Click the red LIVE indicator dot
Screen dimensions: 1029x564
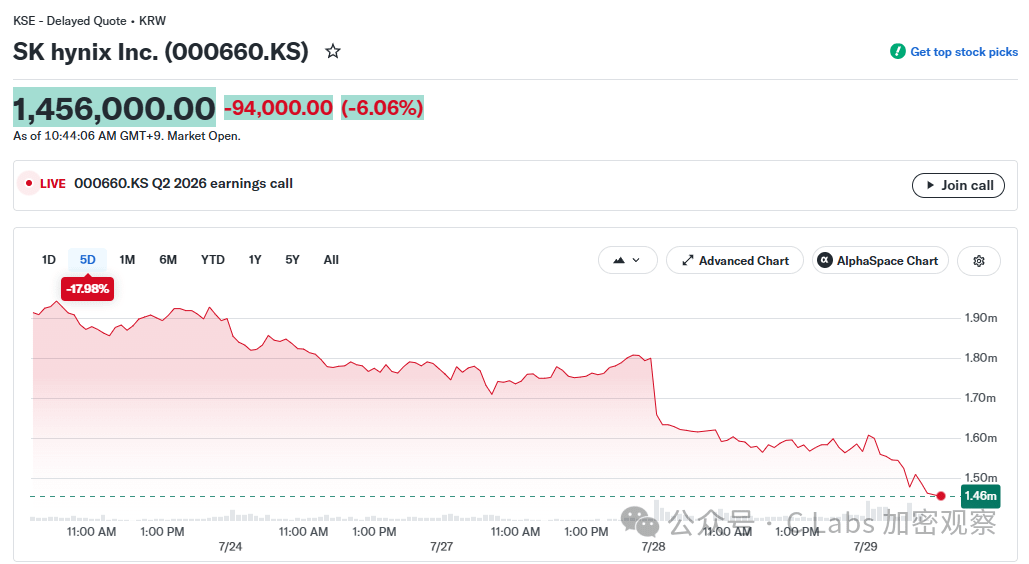coord(29,183)
